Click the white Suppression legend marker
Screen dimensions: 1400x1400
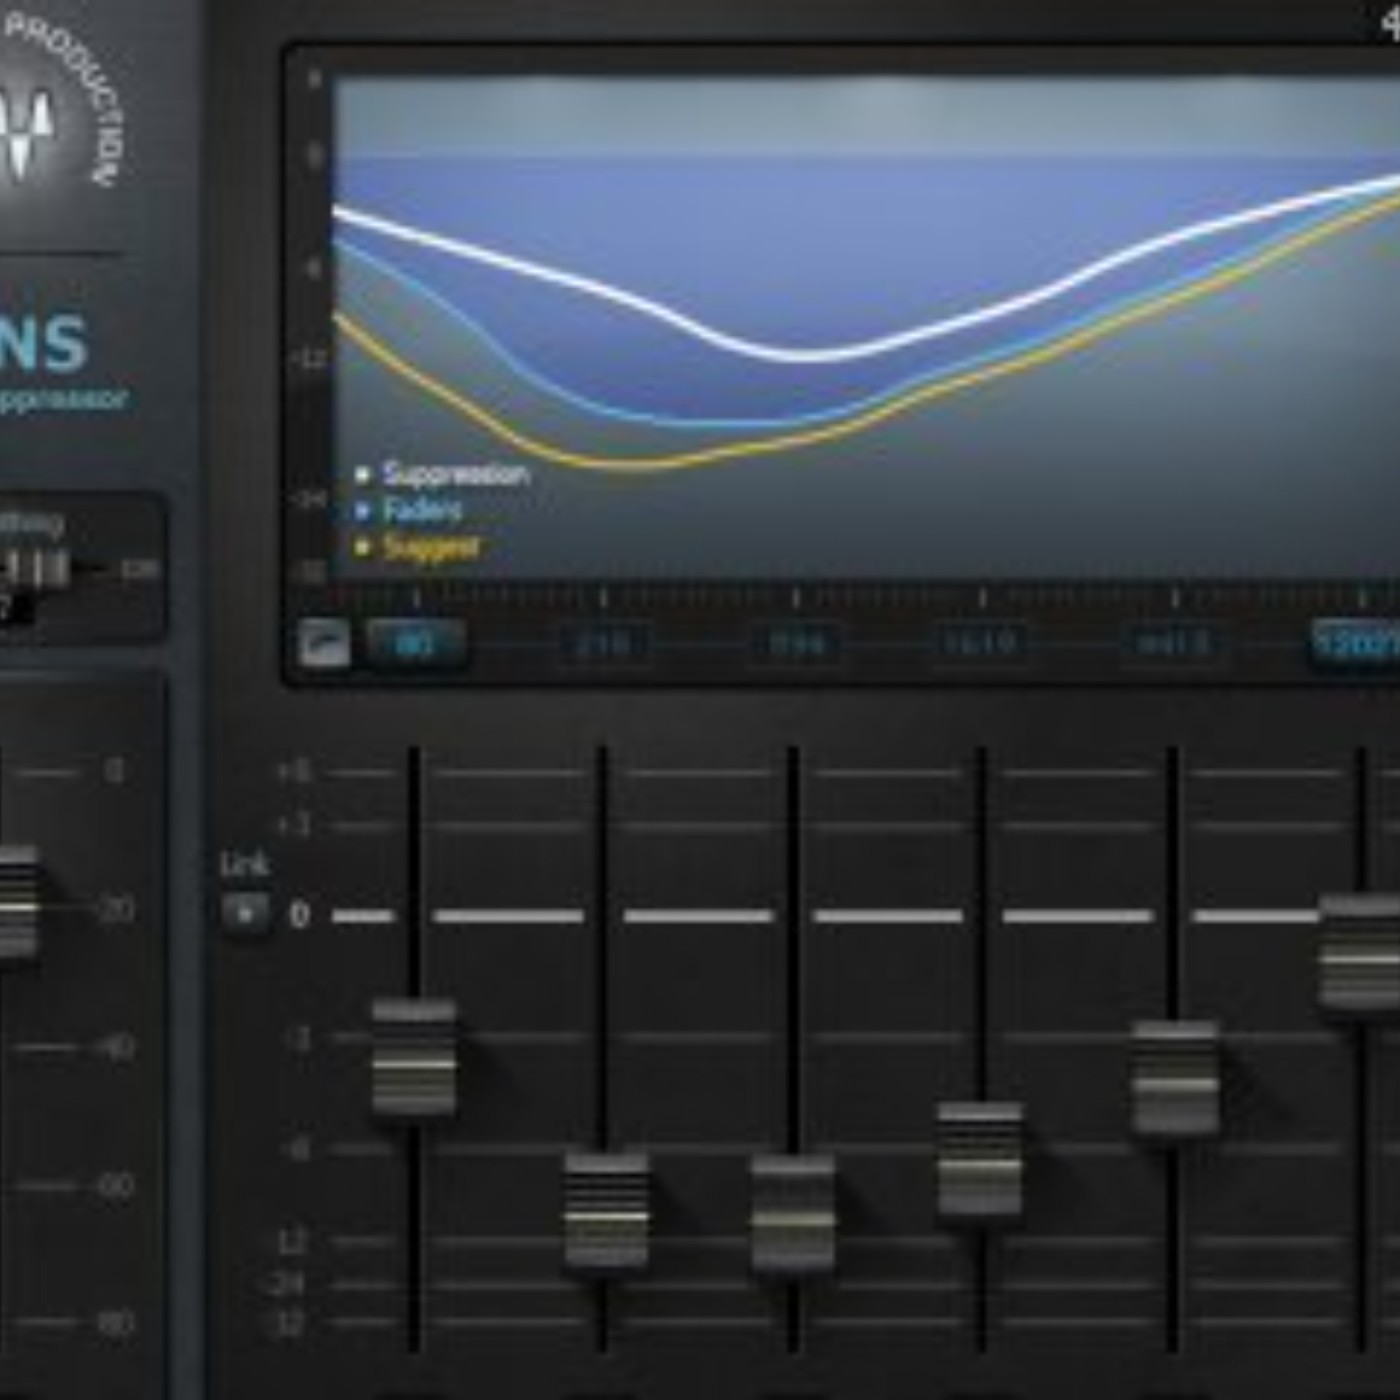pyautogui.click(x=363, y=474)
